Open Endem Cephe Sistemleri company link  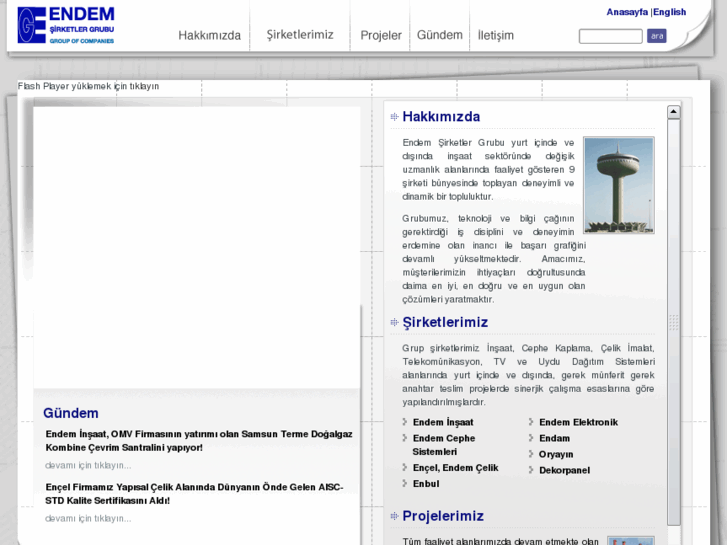pos(444,445)
